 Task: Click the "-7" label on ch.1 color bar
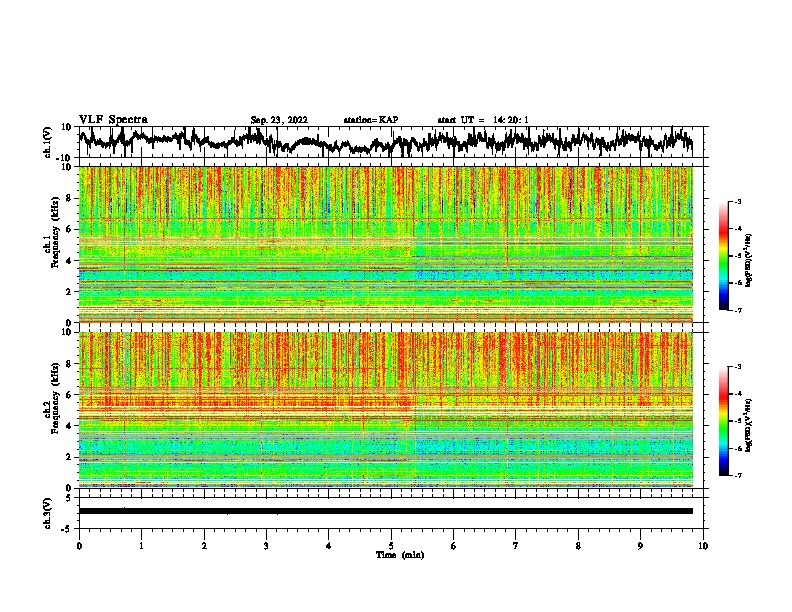click(738, 310)
